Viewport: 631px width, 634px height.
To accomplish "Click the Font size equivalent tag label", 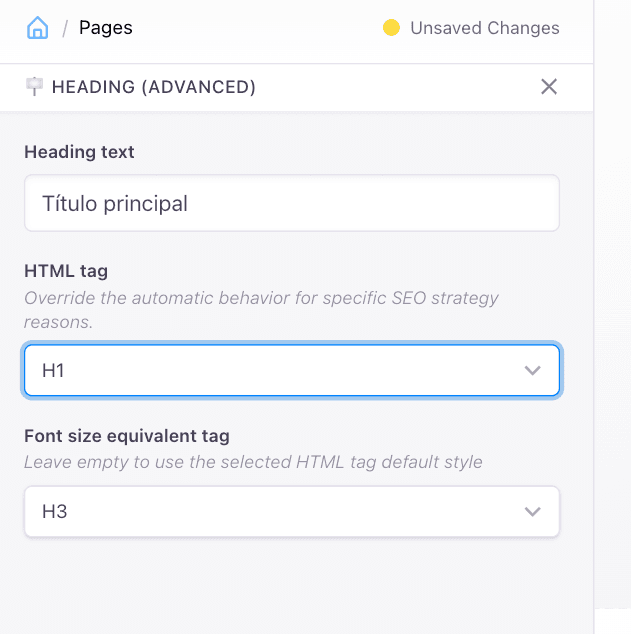I will tap(127, 436).
